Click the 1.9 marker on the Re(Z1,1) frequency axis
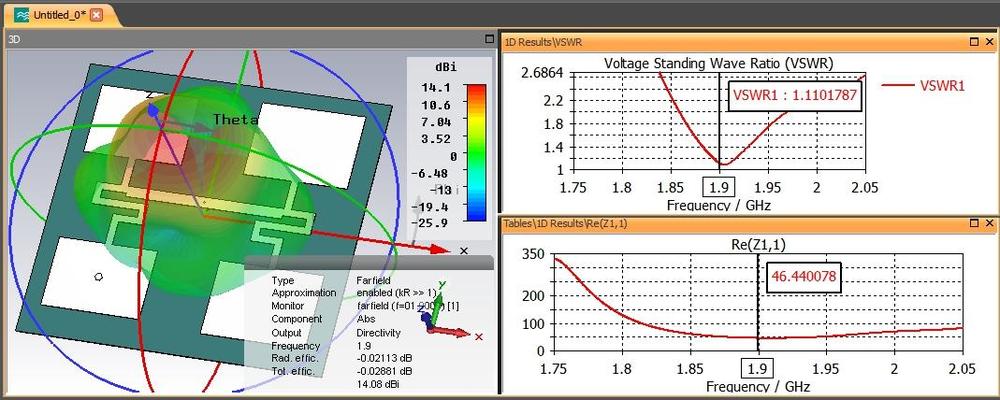The width and height of the screenshot is (1000, 400). tap(759, 367)
